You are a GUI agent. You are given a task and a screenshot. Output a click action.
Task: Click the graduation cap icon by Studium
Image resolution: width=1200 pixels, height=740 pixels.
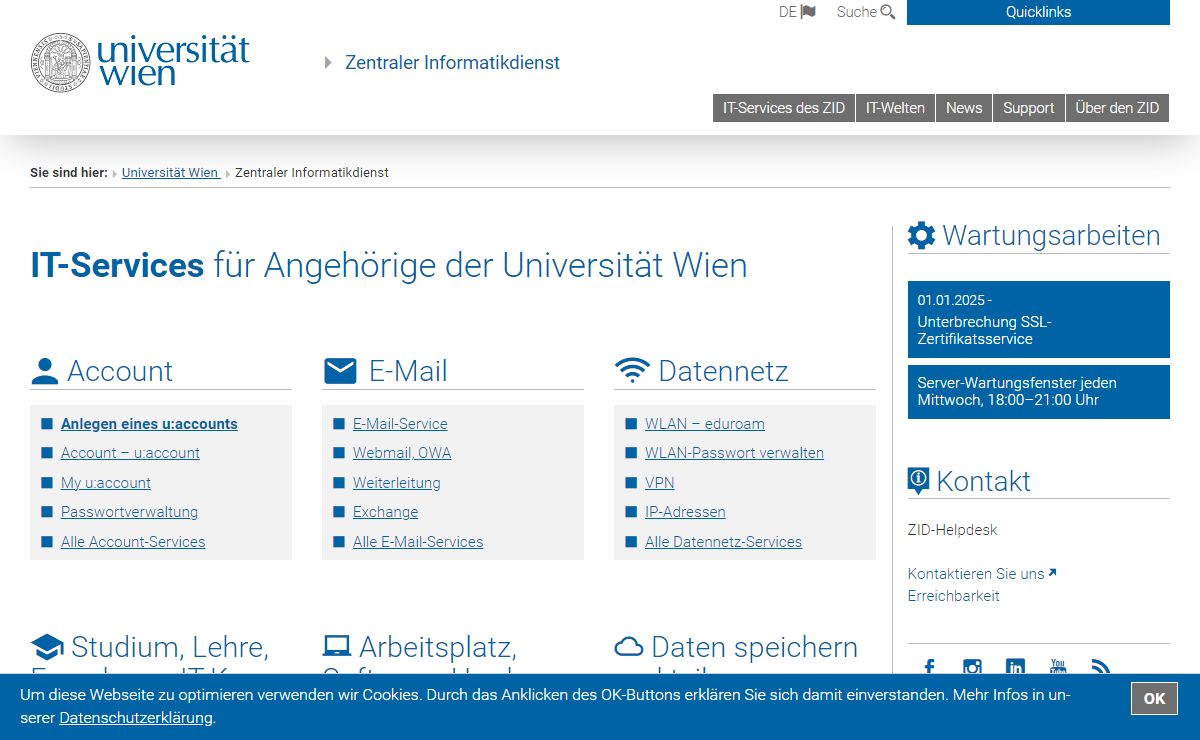(x=47, y=647)
